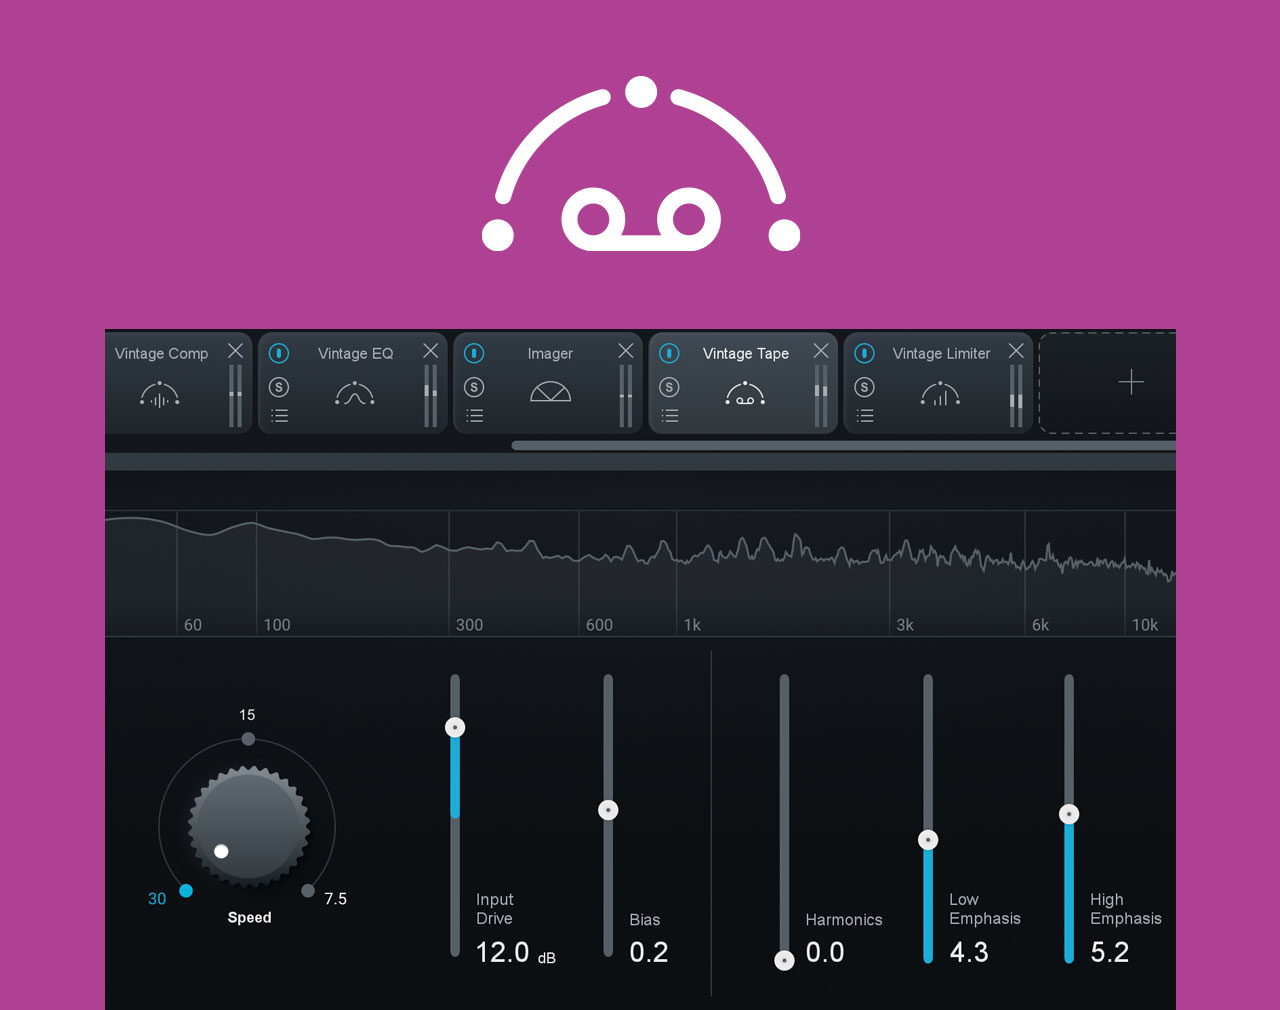Viewport: 1280px width, 1010px height.
Task: Remove the Imager module
Action: point(625,351)
